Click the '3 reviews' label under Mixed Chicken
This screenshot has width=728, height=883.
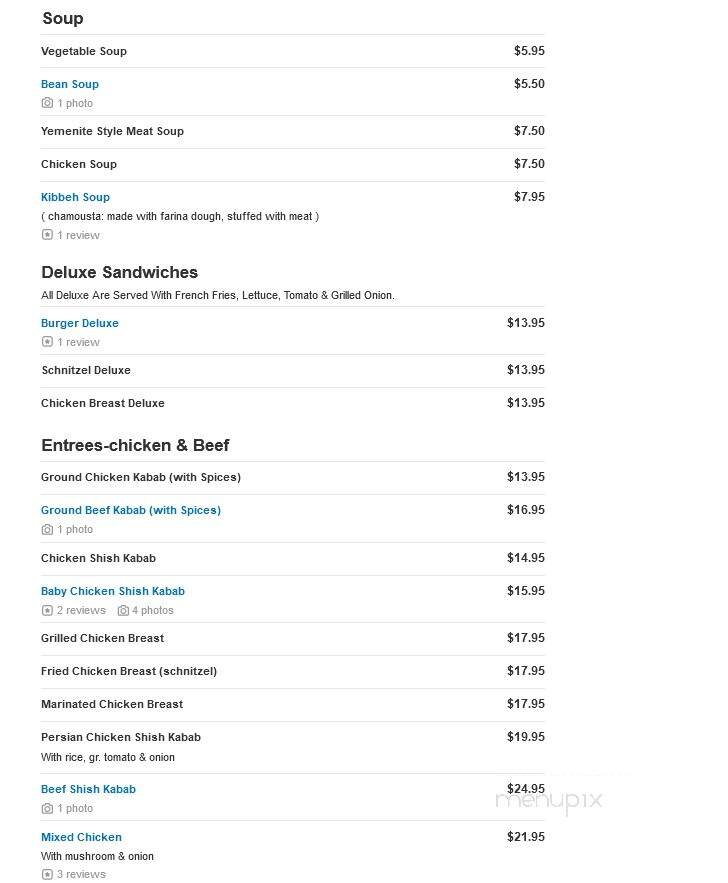79,874
